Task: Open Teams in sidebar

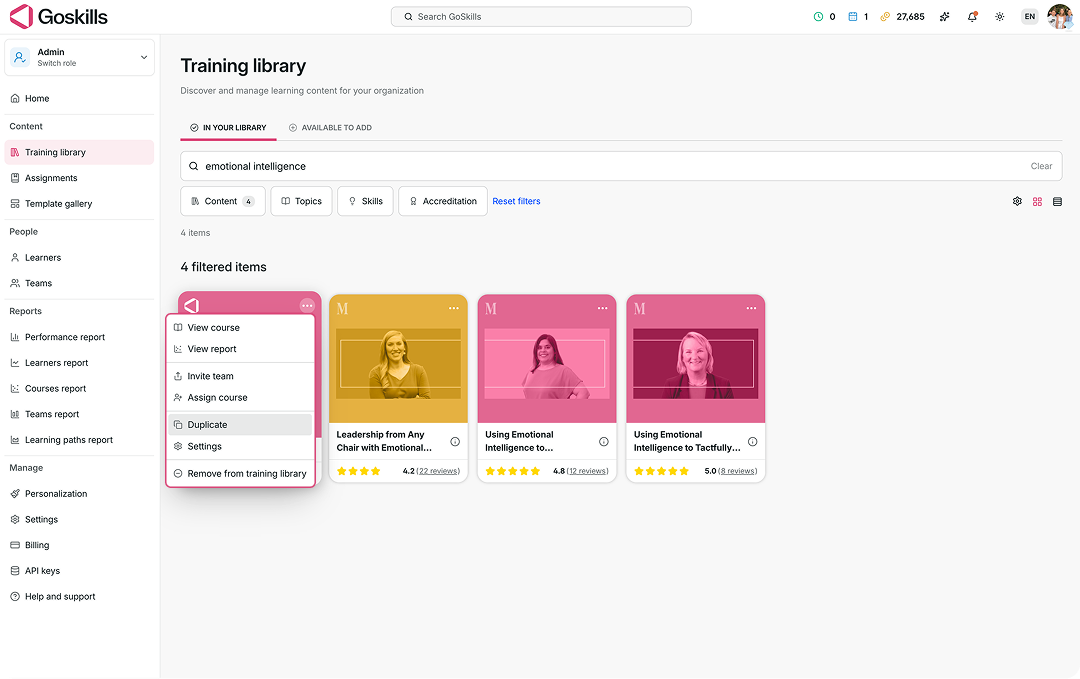Action: (79, 283)
